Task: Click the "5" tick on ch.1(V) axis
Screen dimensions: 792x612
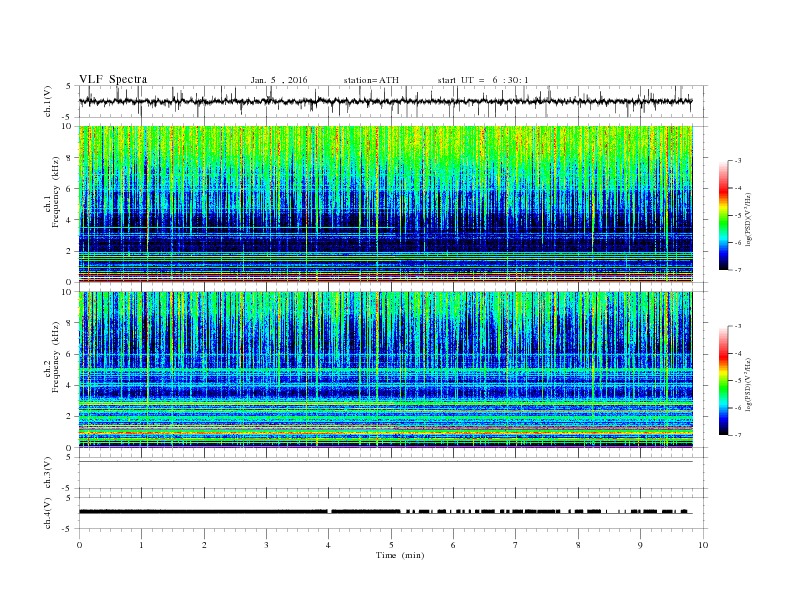Action: click(69, 86)
